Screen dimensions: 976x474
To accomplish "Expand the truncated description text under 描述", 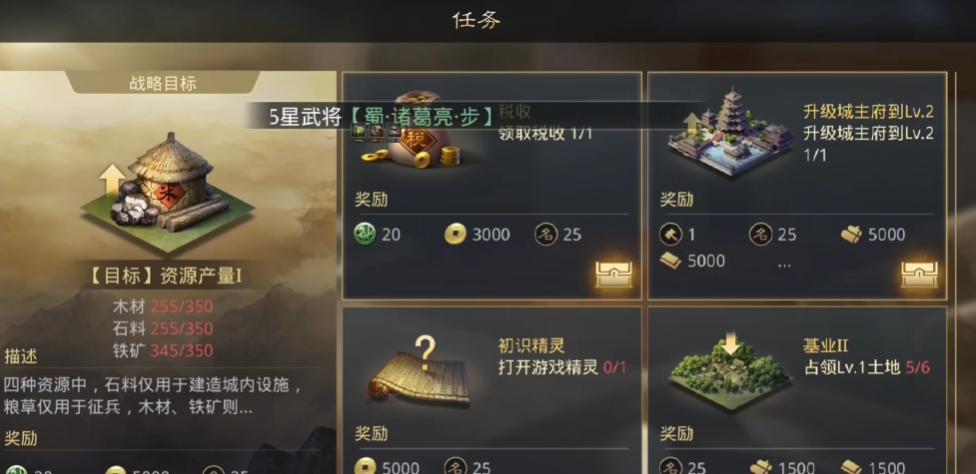I will [x=154, y=396].
